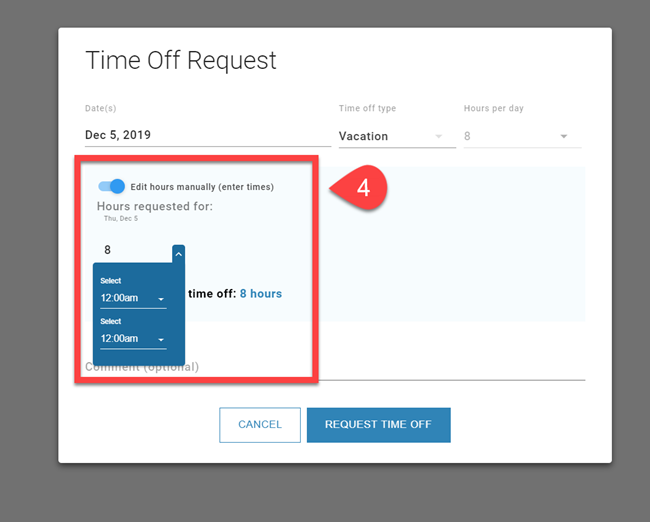The height and width of the screenshot is (522, 650).
Task: Click the Vacation dropdown arrow
Action: pyautogui.click(x=438, y=136)
